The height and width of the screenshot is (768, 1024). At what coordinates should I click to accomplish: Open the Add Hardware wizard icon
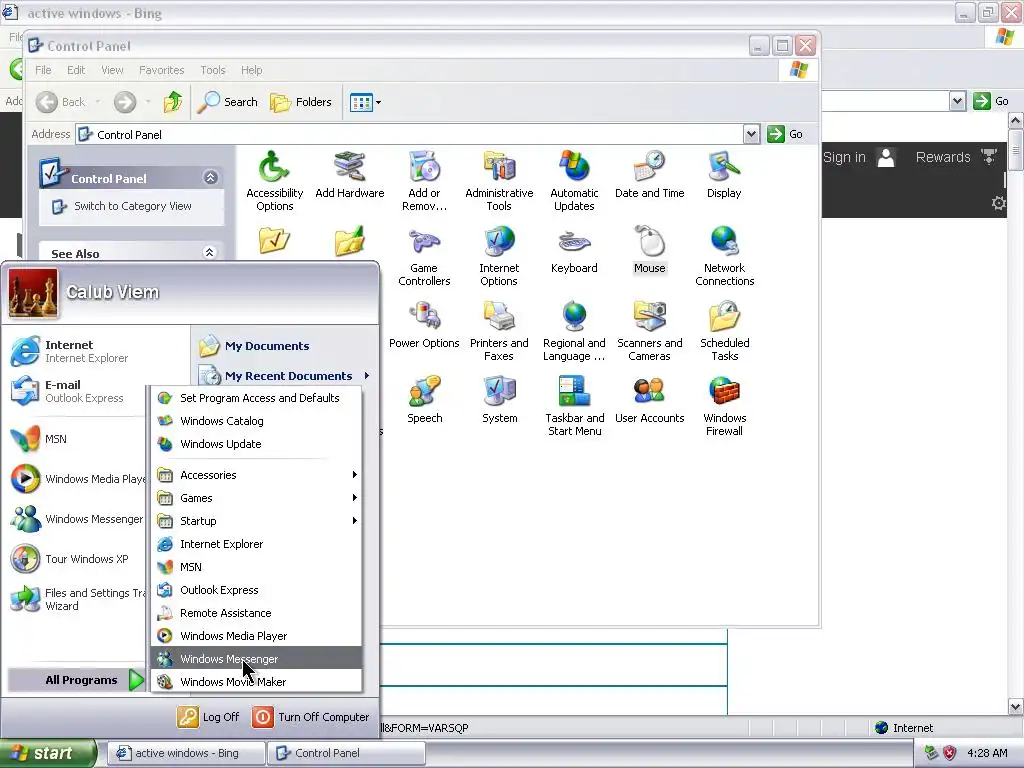point(349,175)
